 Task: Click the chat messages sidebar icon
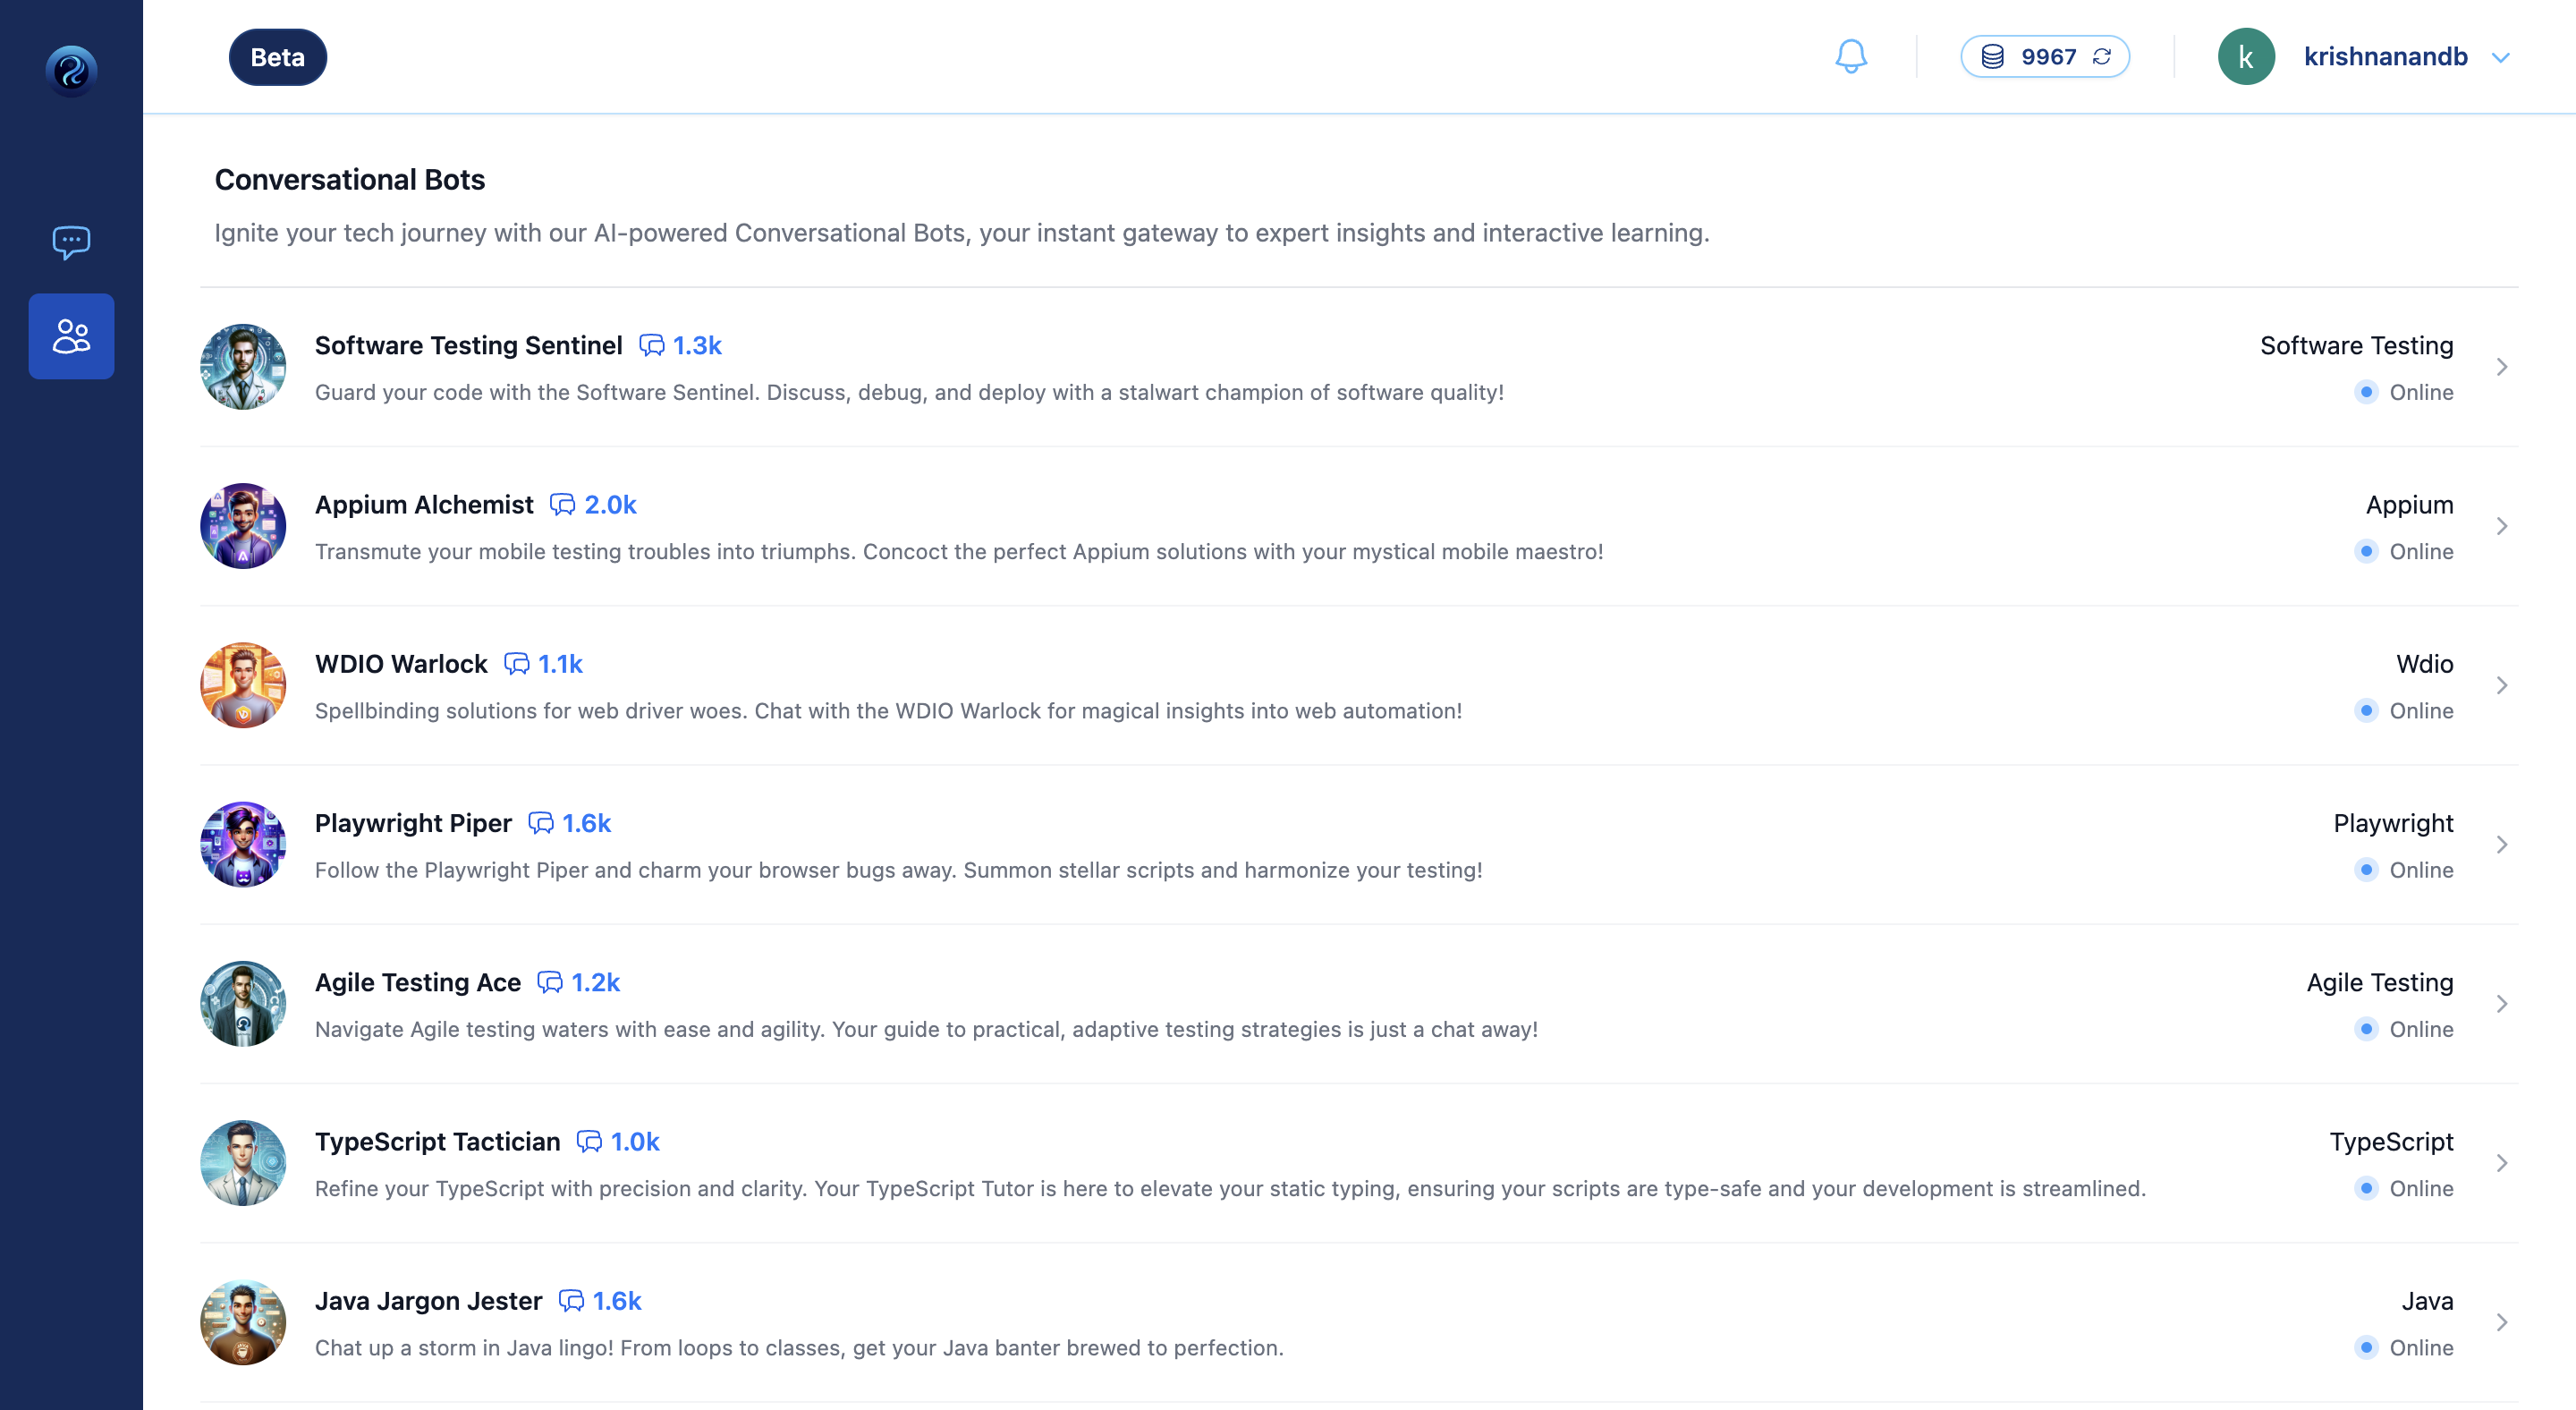click(x=71, y=242)
